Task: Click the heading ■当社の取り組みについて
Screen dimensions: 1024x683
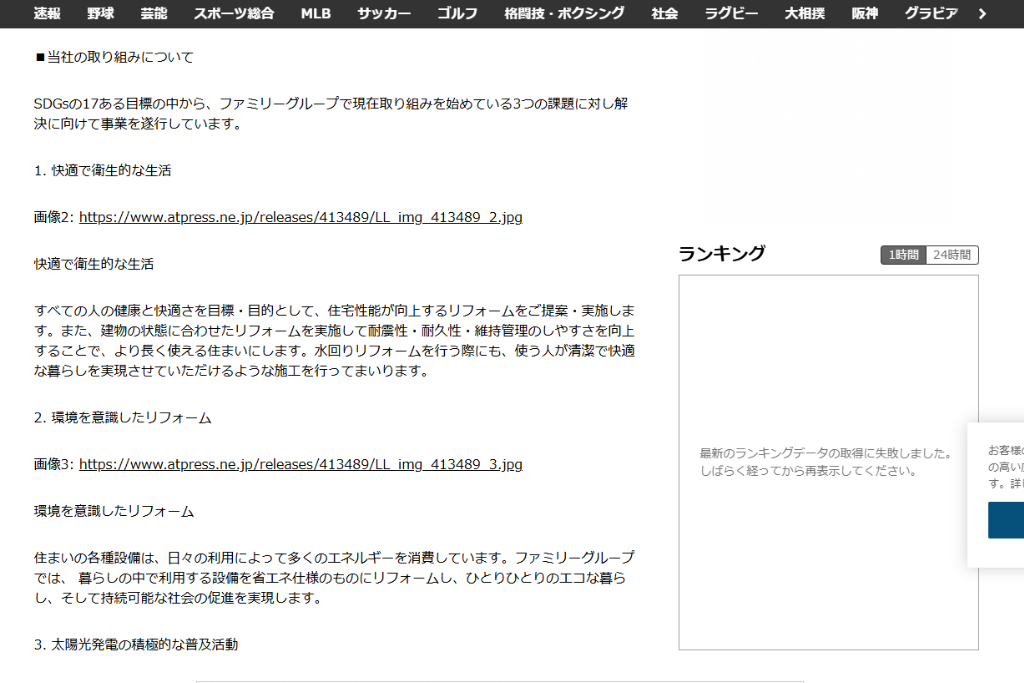Action: 114,57
